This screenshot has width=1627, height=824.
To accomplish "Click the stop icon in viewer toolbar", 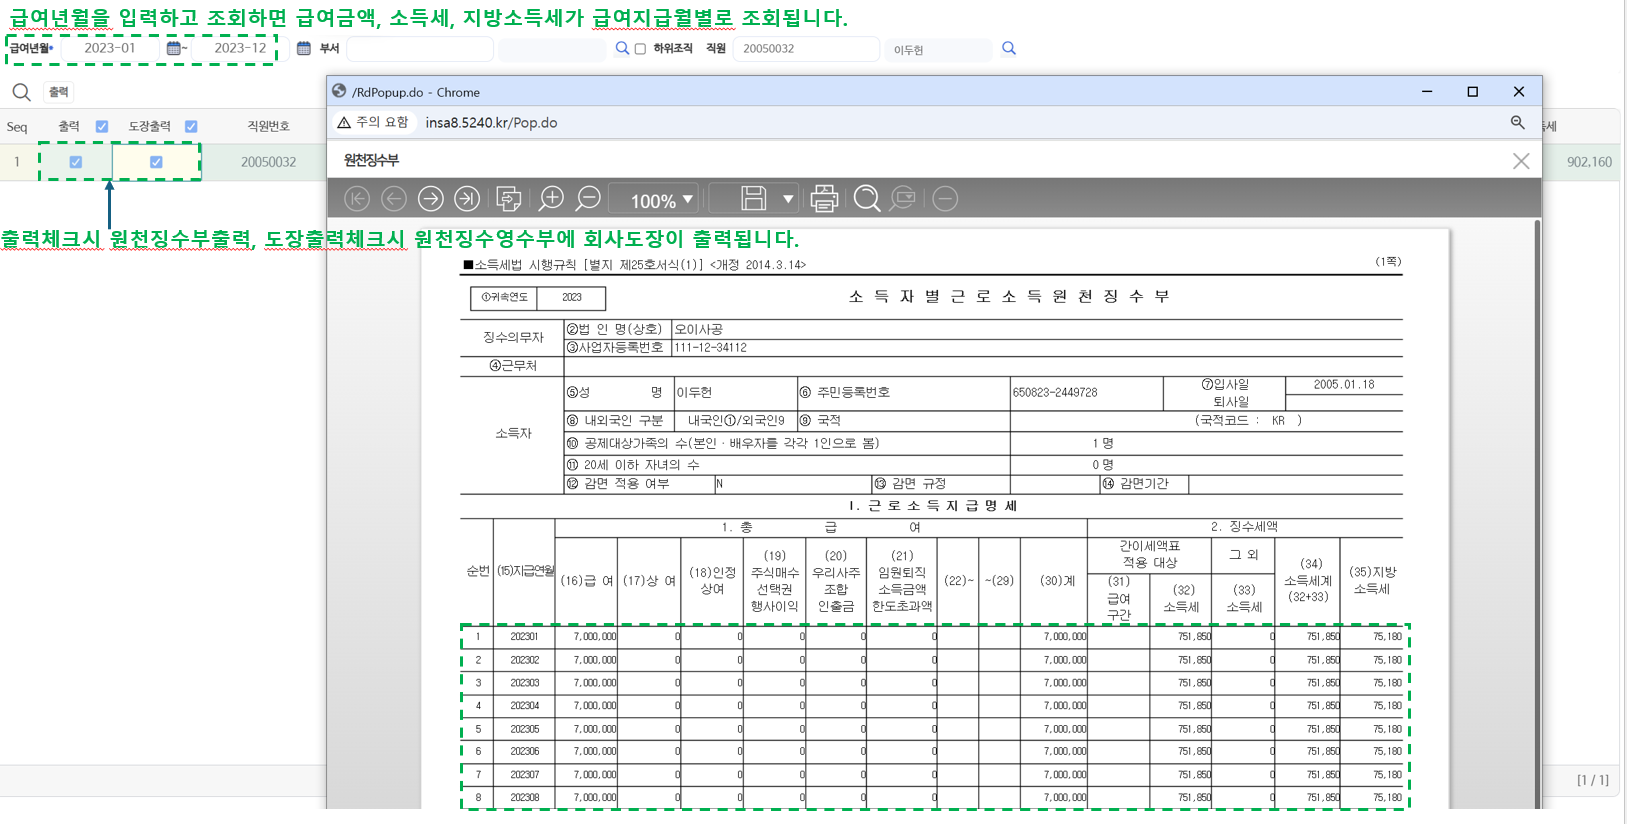I will 945,199.
